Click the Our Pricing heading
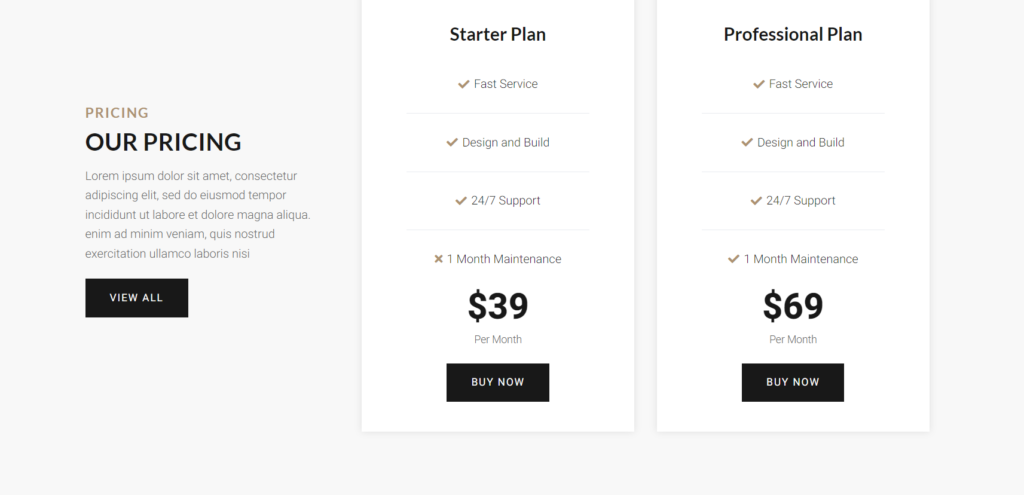1024x495 pixels. [163, 142]
